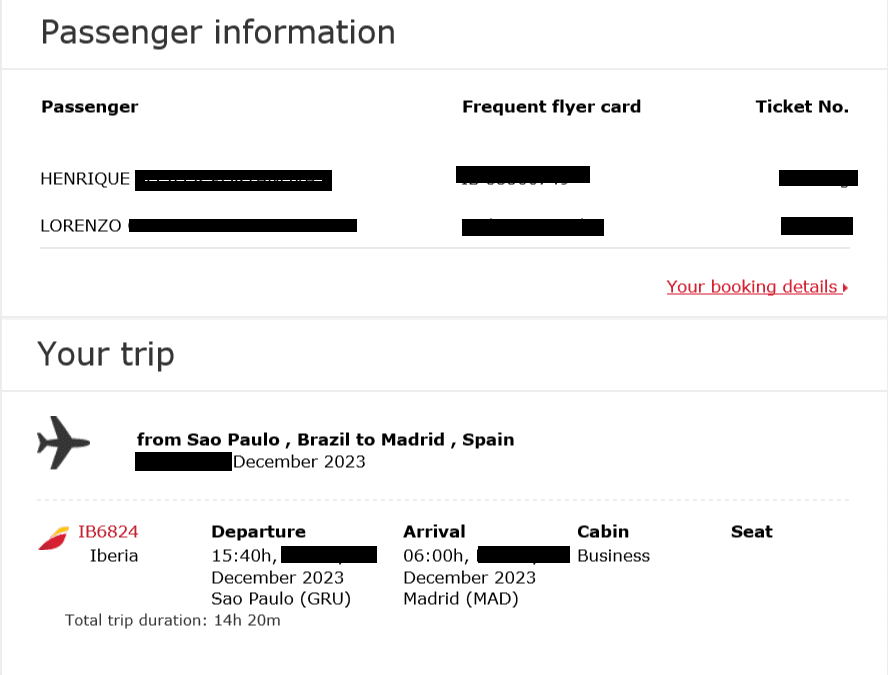Screen dimensions: 888x675
Task: Click the airplane icon in Your trip
Action: 63,443
